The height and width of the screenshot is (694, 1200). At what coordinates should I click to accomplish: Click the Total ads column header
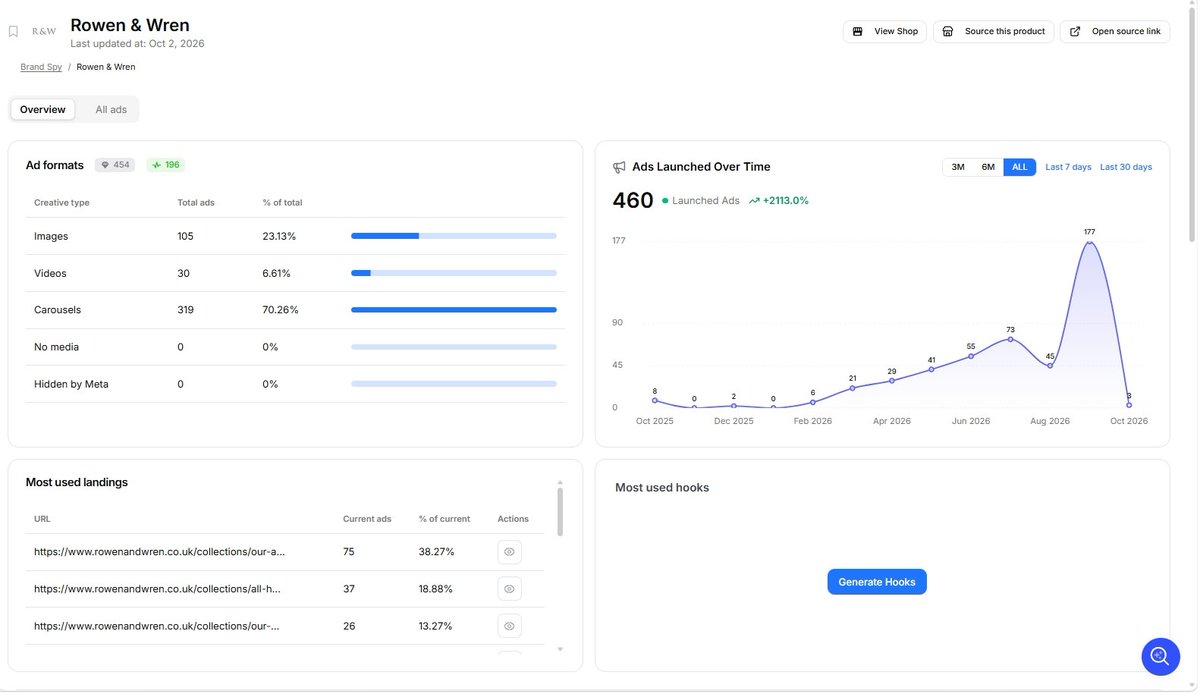(196, 203)
